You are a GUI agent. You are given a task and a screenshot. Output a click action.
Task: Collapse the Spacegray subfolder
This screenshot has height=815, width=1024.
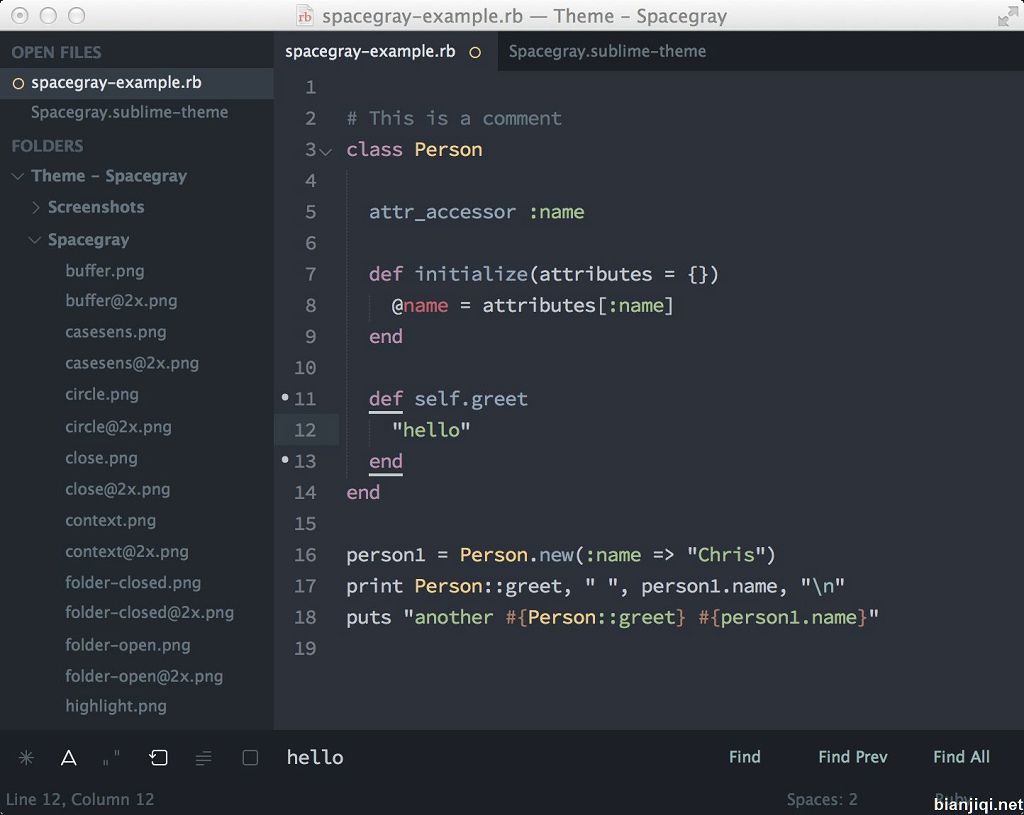point(35,240)
